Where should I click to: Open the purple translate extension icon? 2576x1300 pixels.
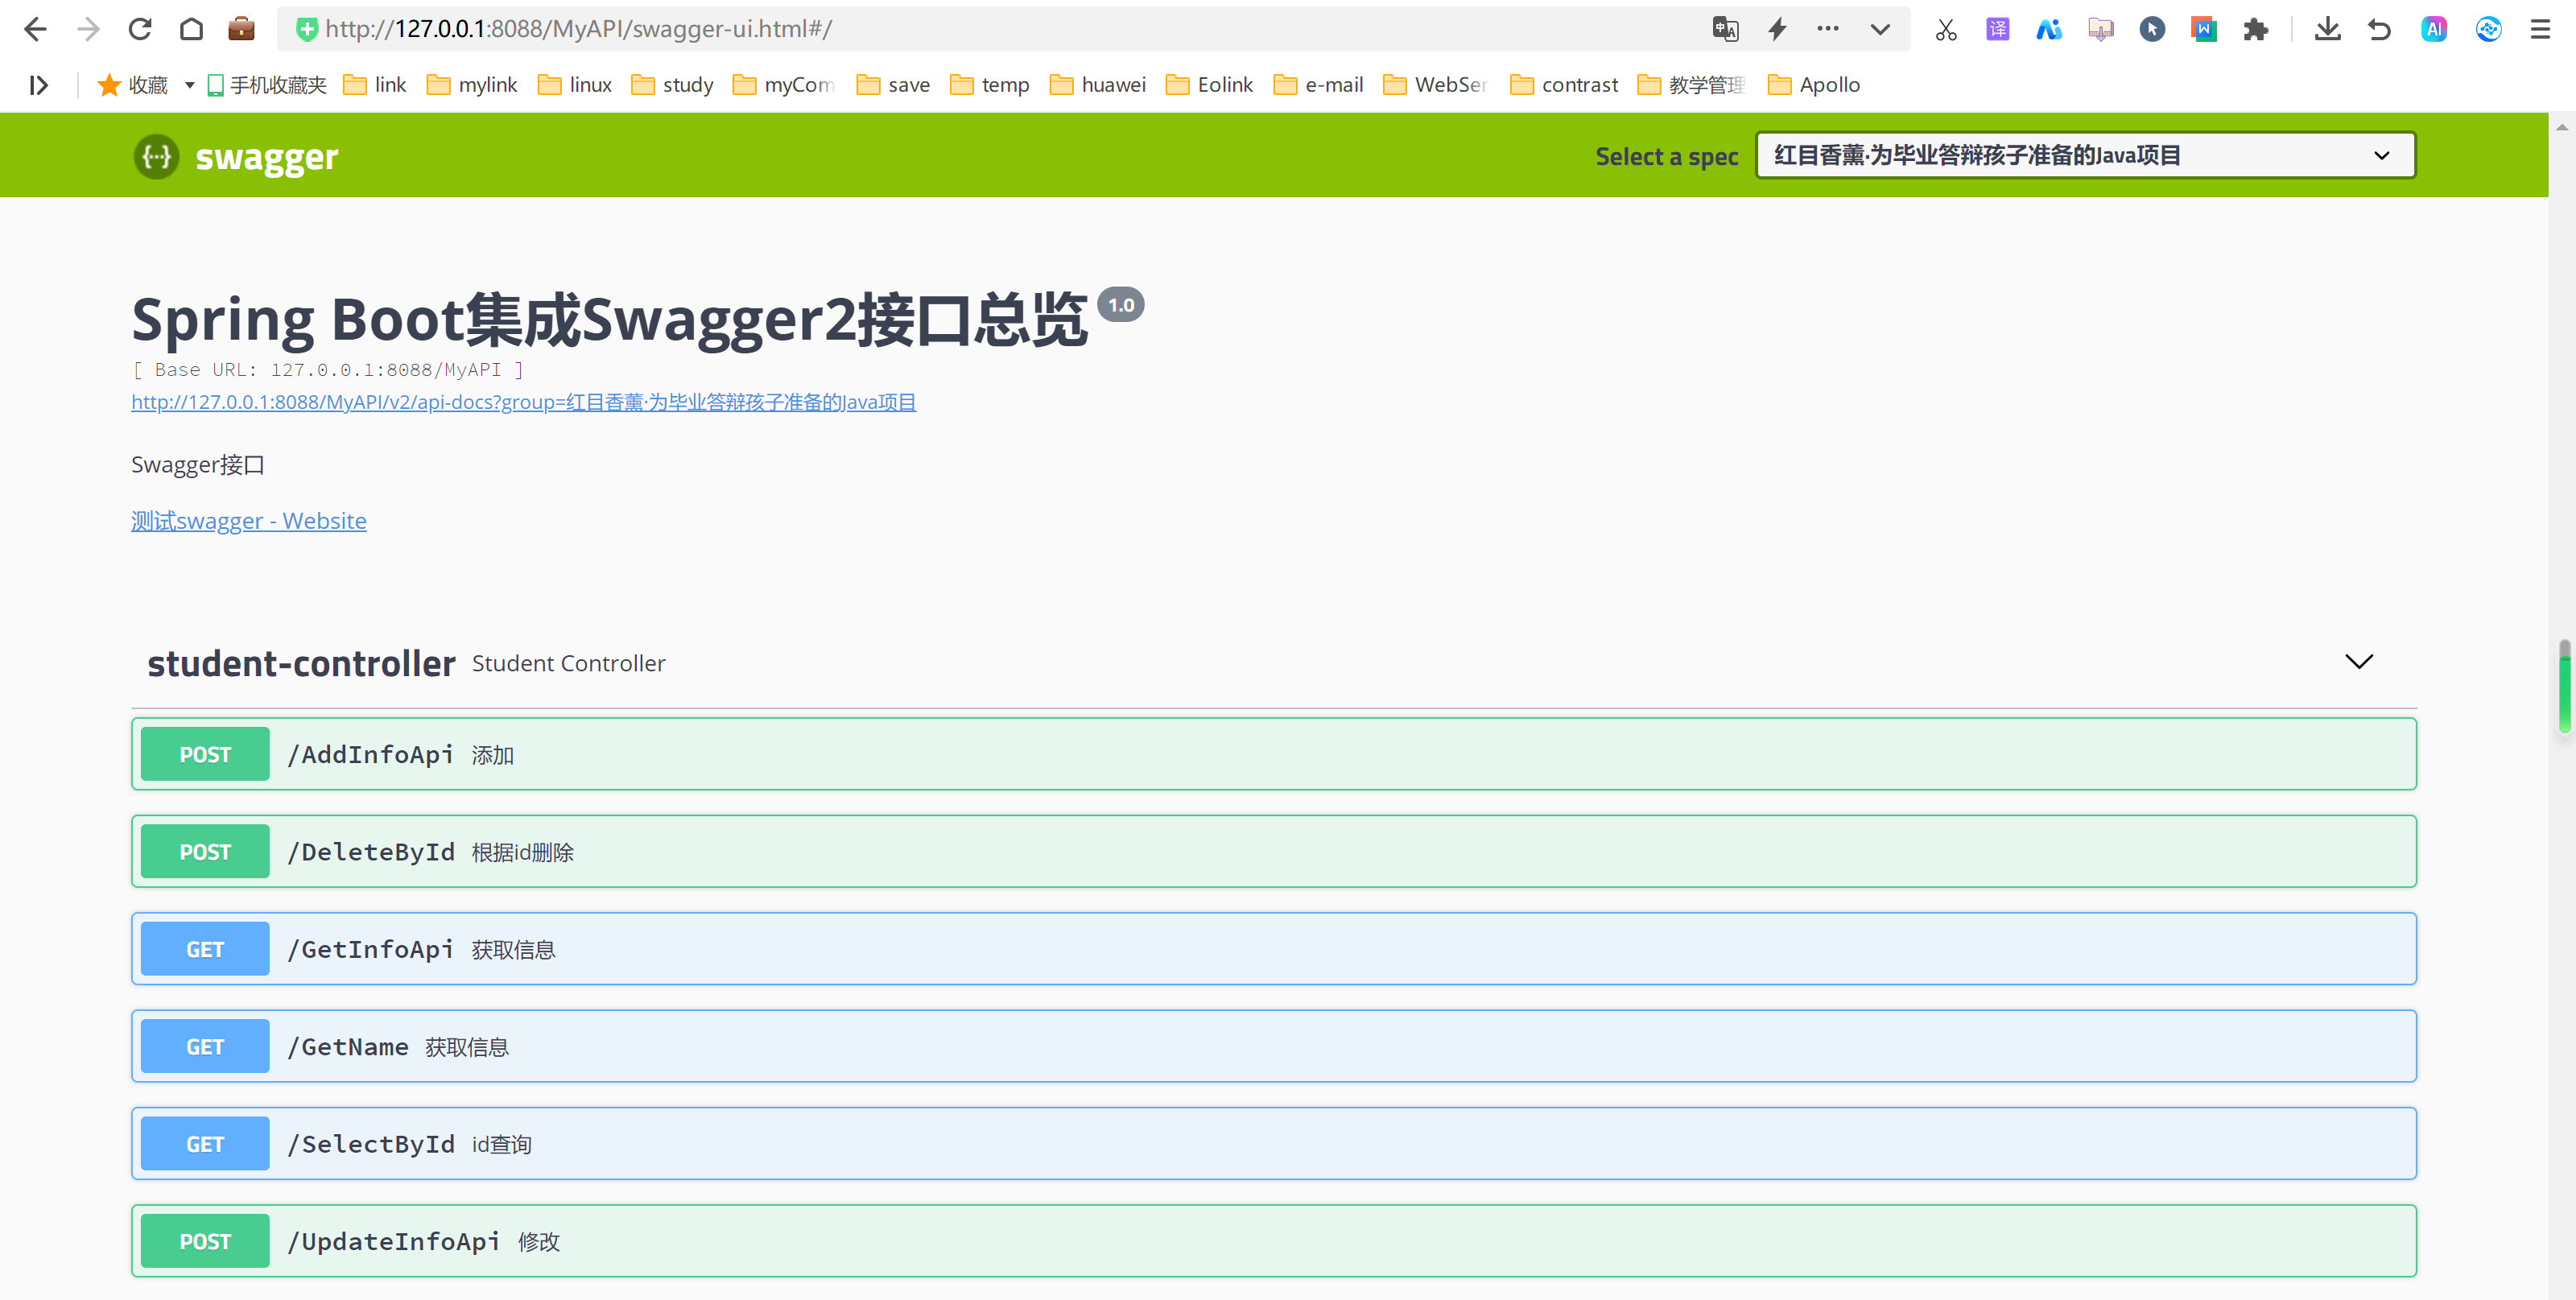pos(1997,29)
